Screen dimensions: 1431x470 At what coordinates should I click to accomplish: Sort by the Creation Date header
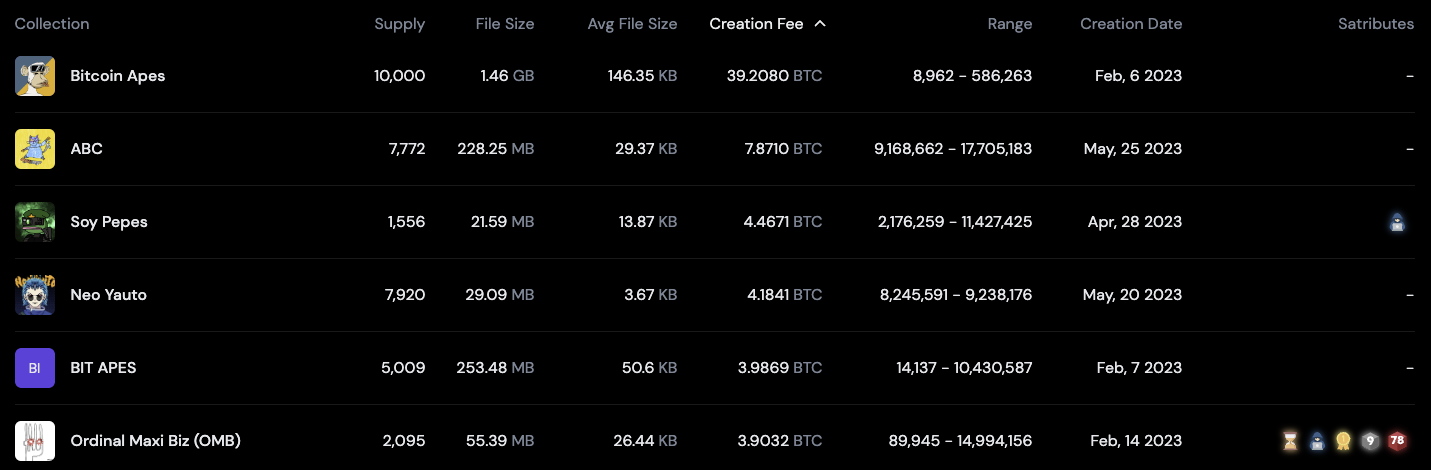click(x=1130, y=24)
